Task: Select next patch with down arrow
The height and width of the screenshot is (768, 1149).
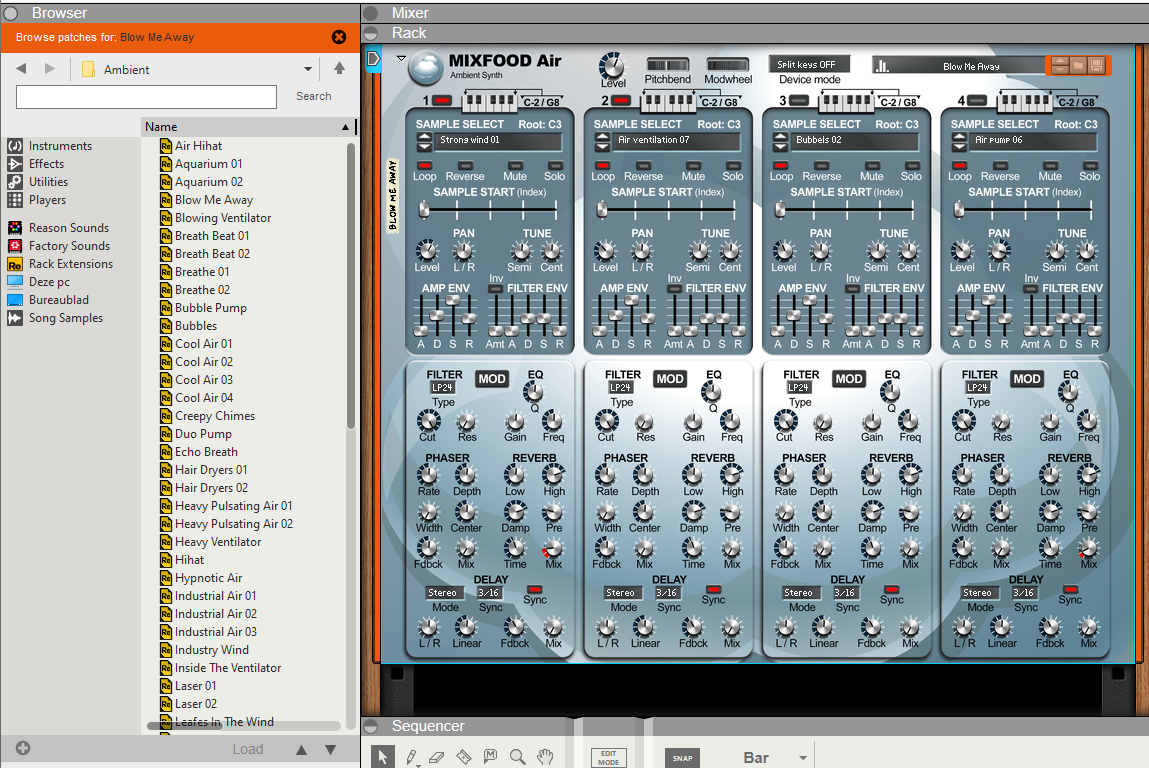Action: click(x=330, y=749)
